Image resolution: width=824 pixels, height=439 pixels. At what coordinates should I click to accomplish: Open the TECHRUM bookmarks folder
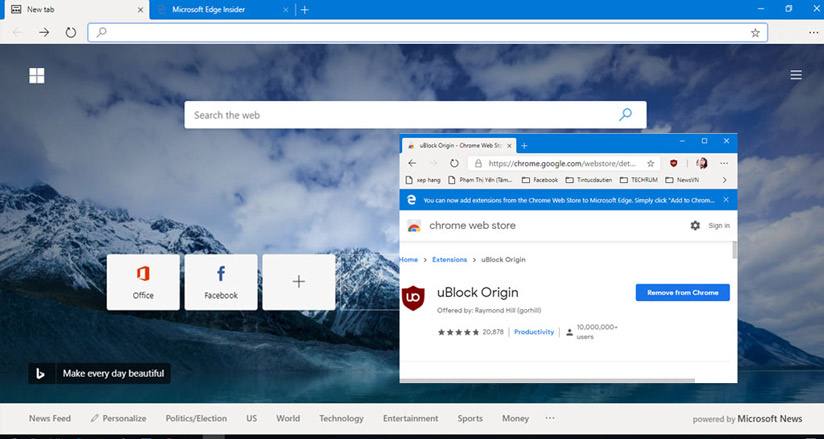tap(638, 180)
